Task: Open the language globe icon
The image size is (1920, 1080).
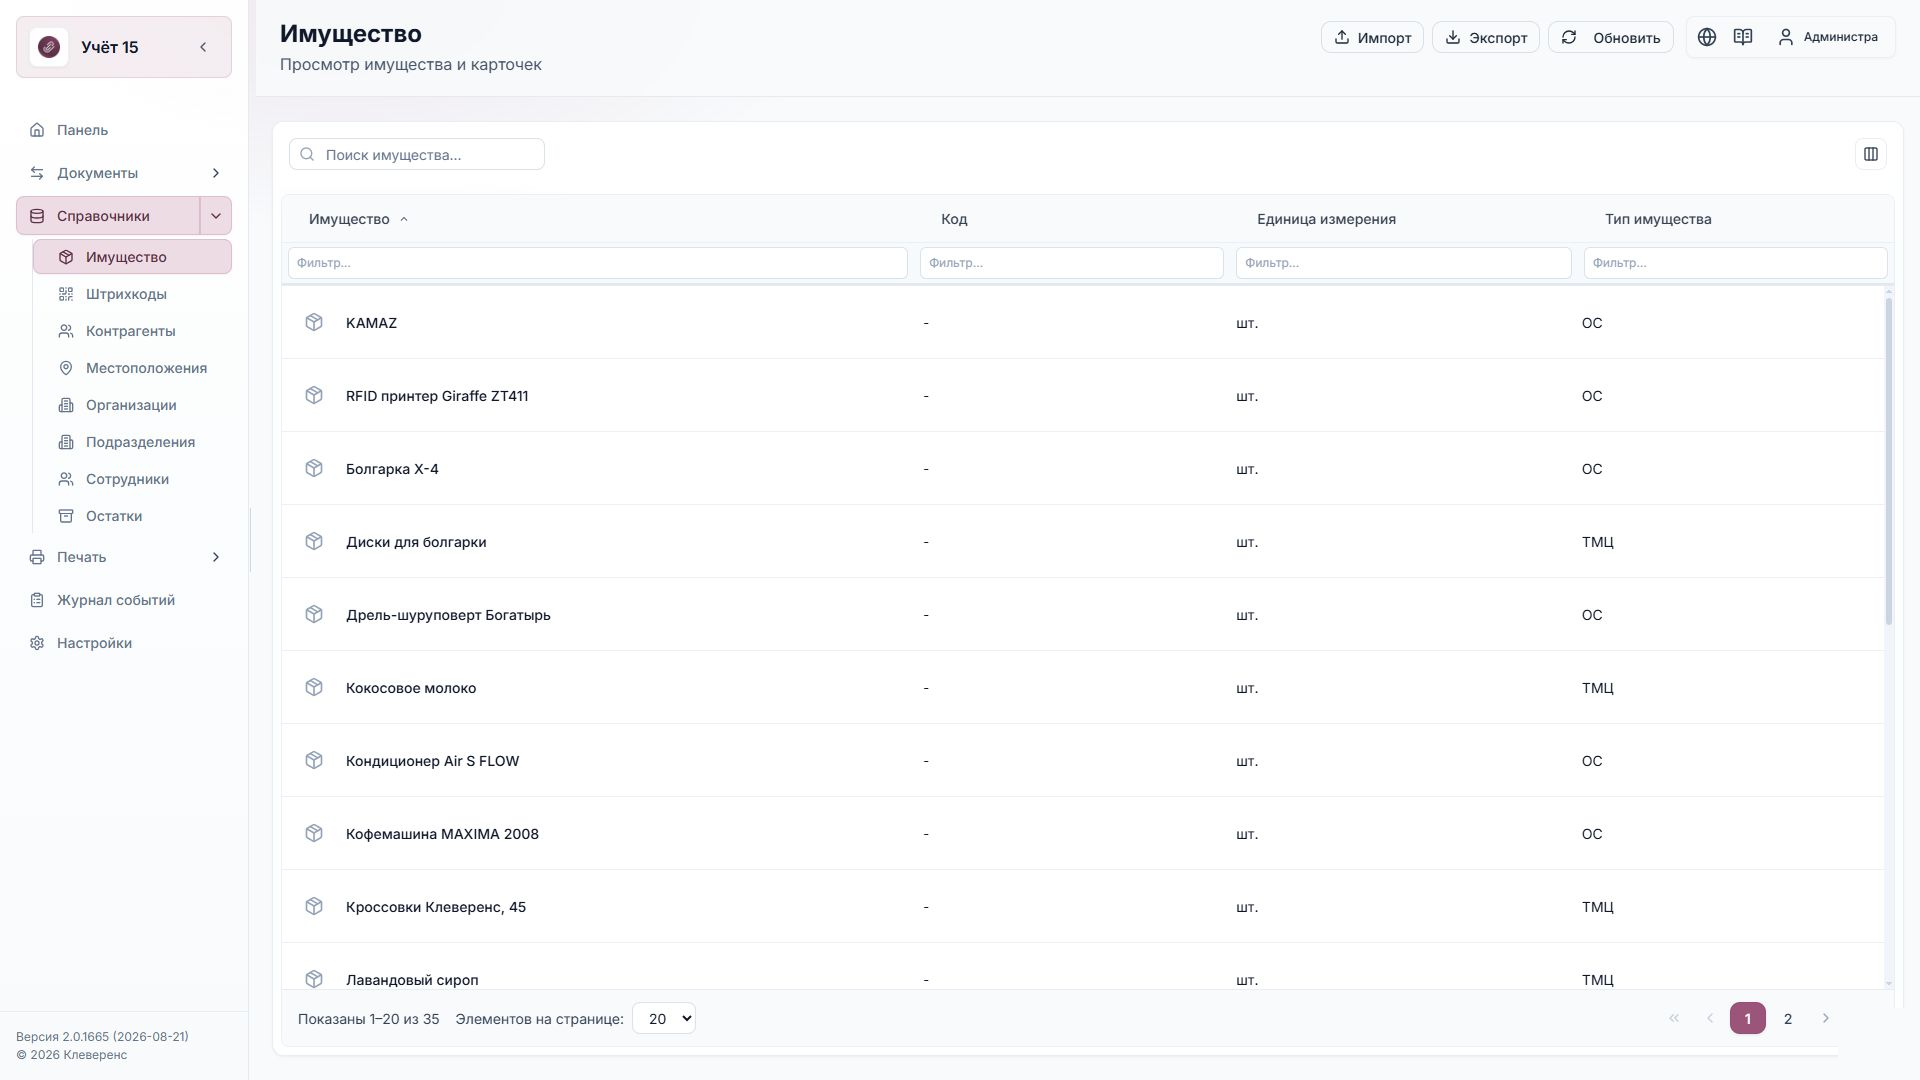Action: click(x=1707, y=37)
